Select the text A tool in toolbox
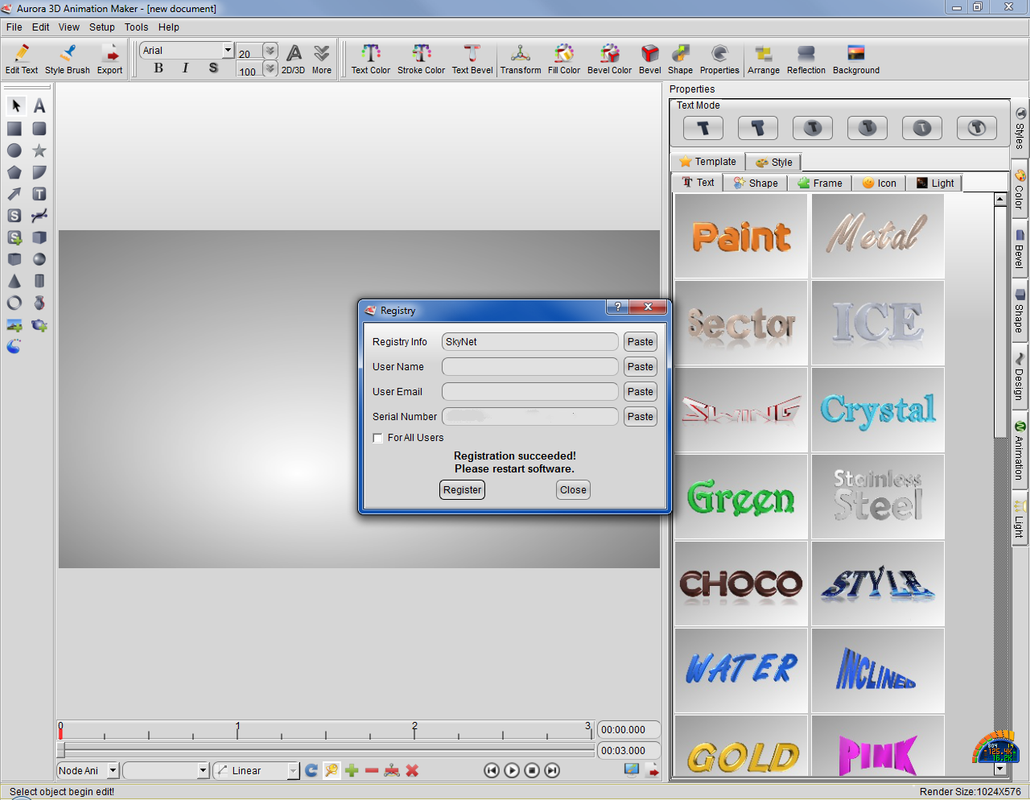Viewport: 1030px width, 800px height. click(39, 106)
